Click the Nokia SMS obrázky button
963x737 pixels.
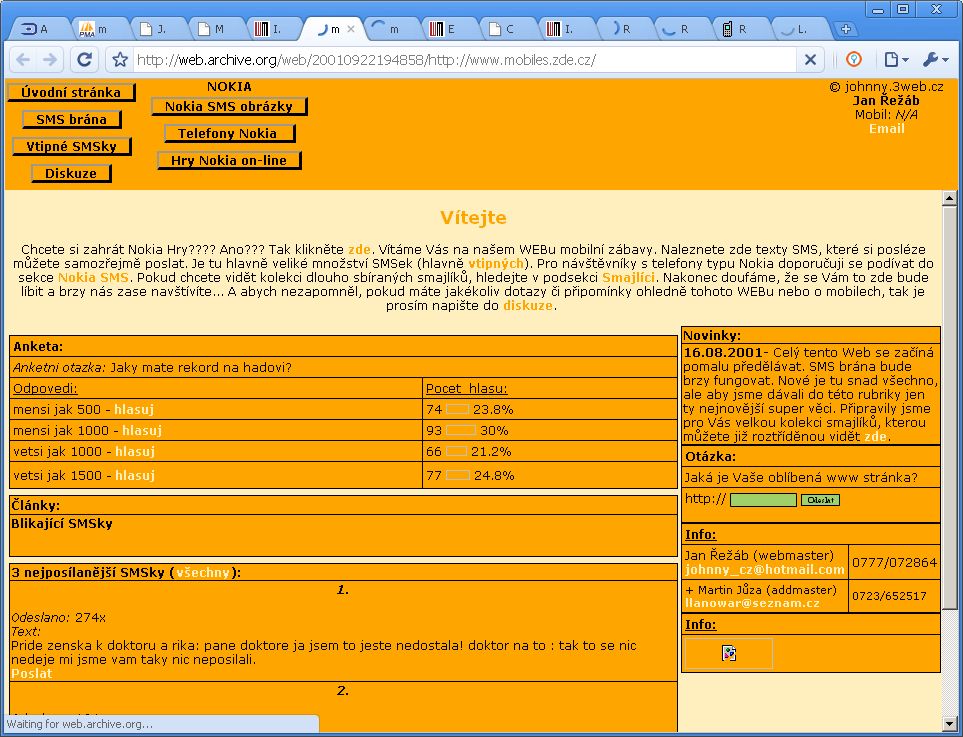coord(229,106)
